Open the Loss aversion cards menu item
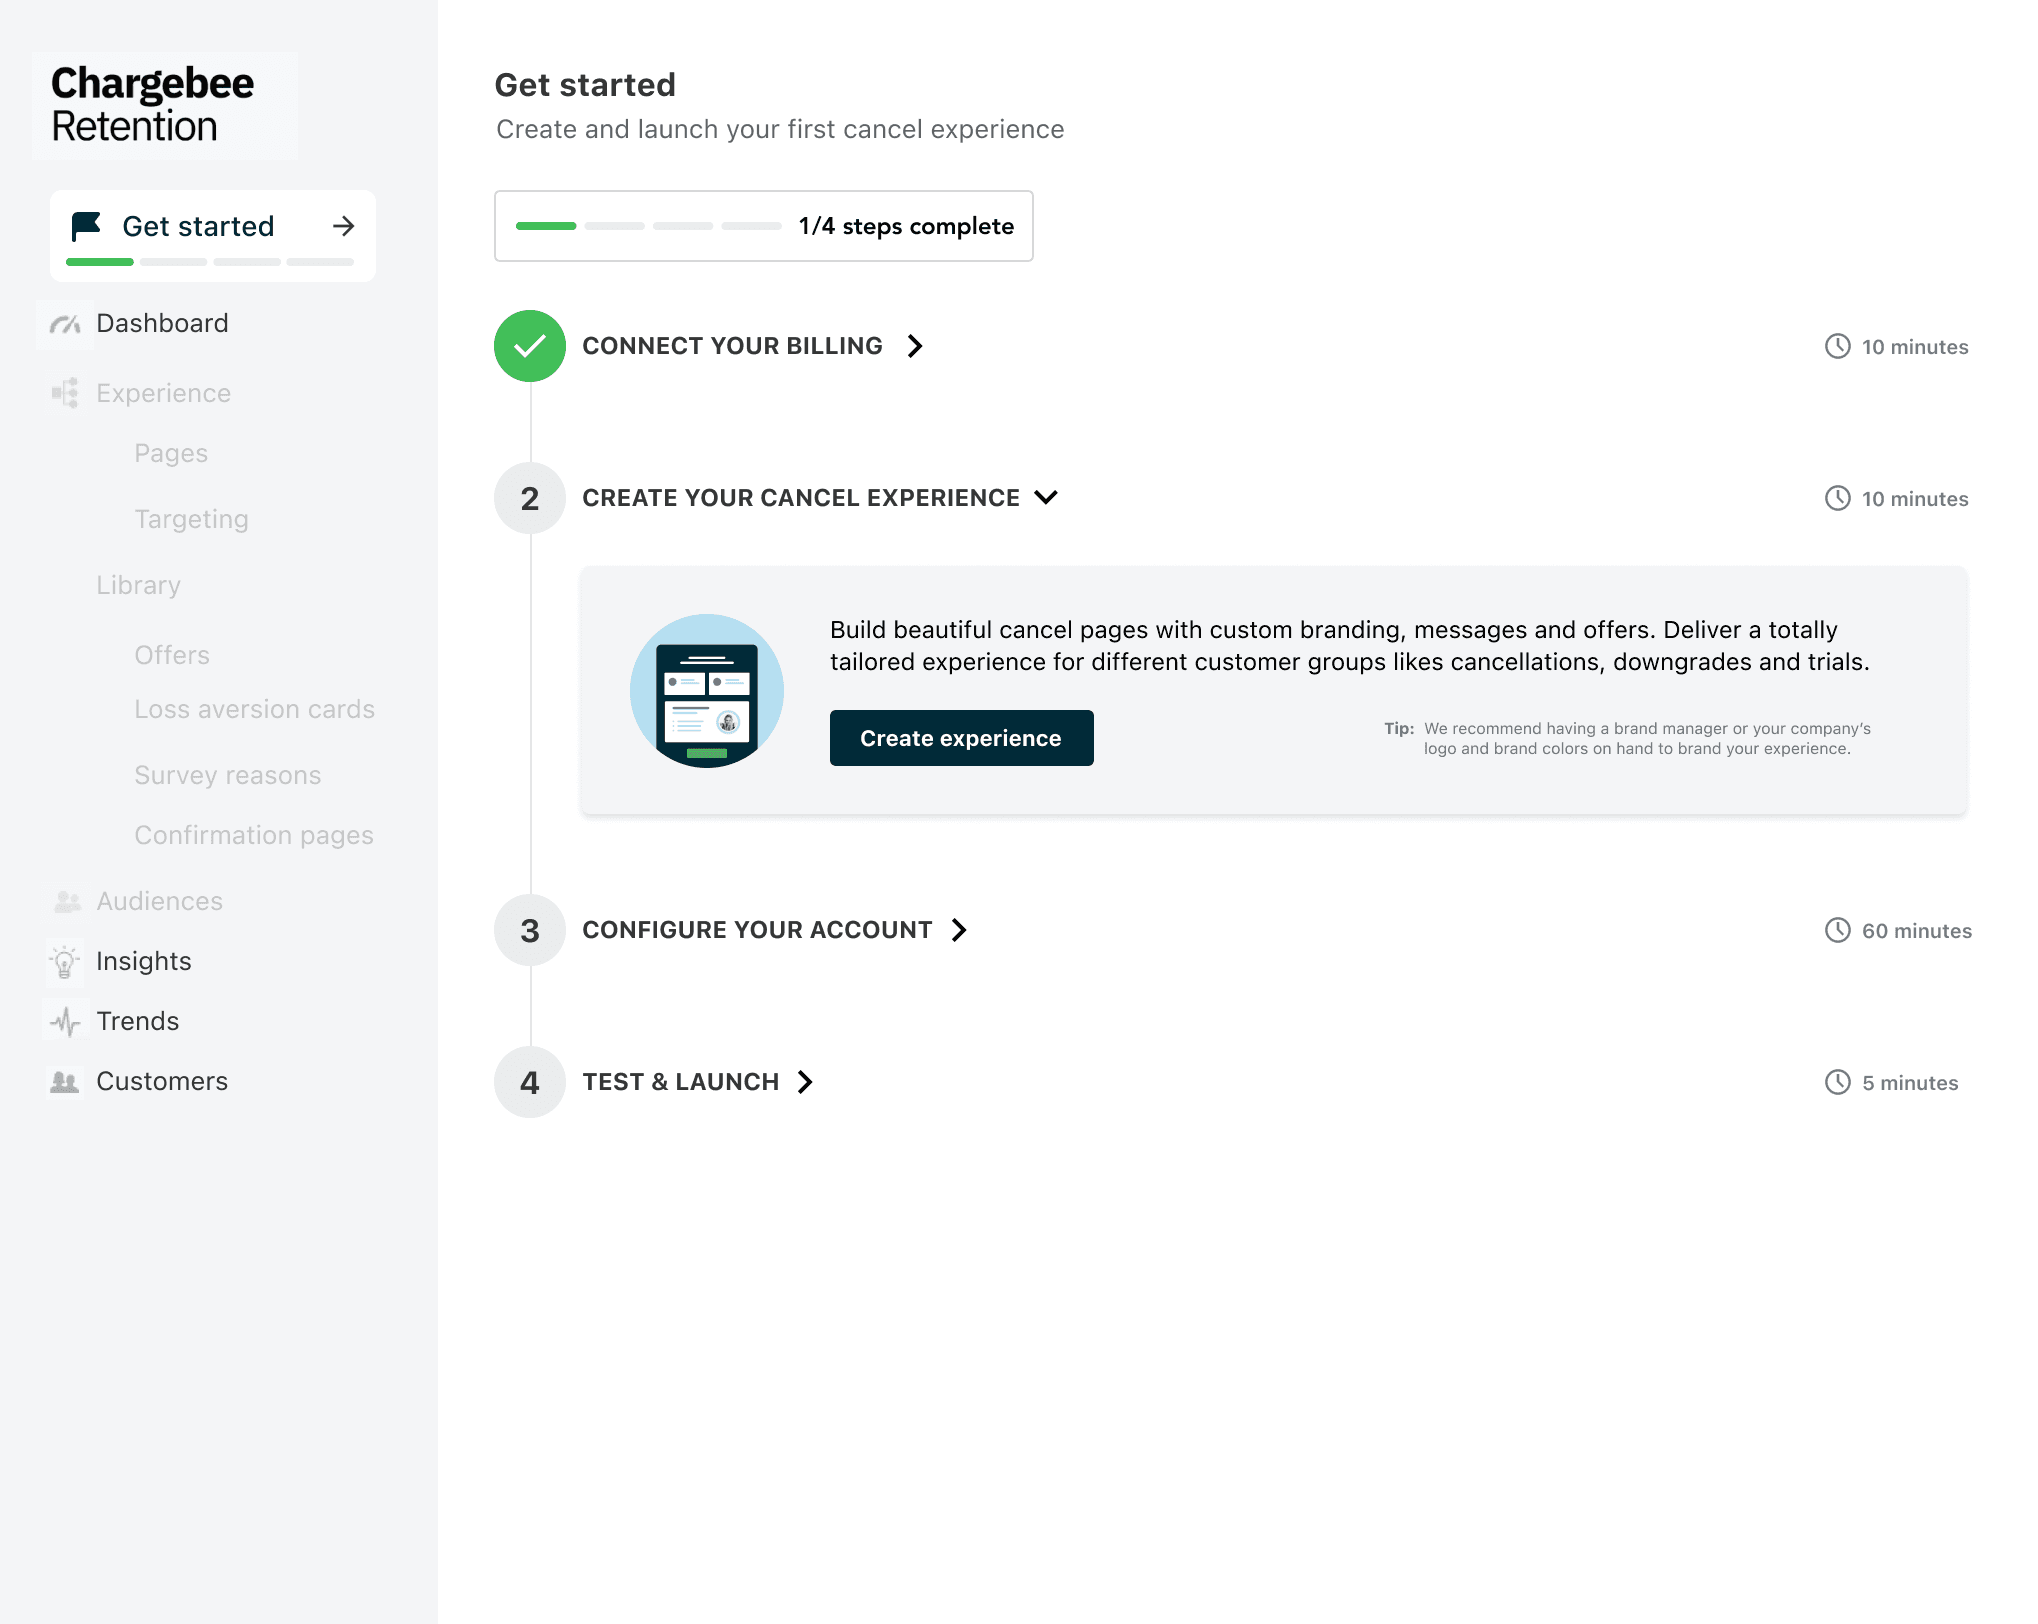The image size is (2038, 1624). (x=254, y=709)
